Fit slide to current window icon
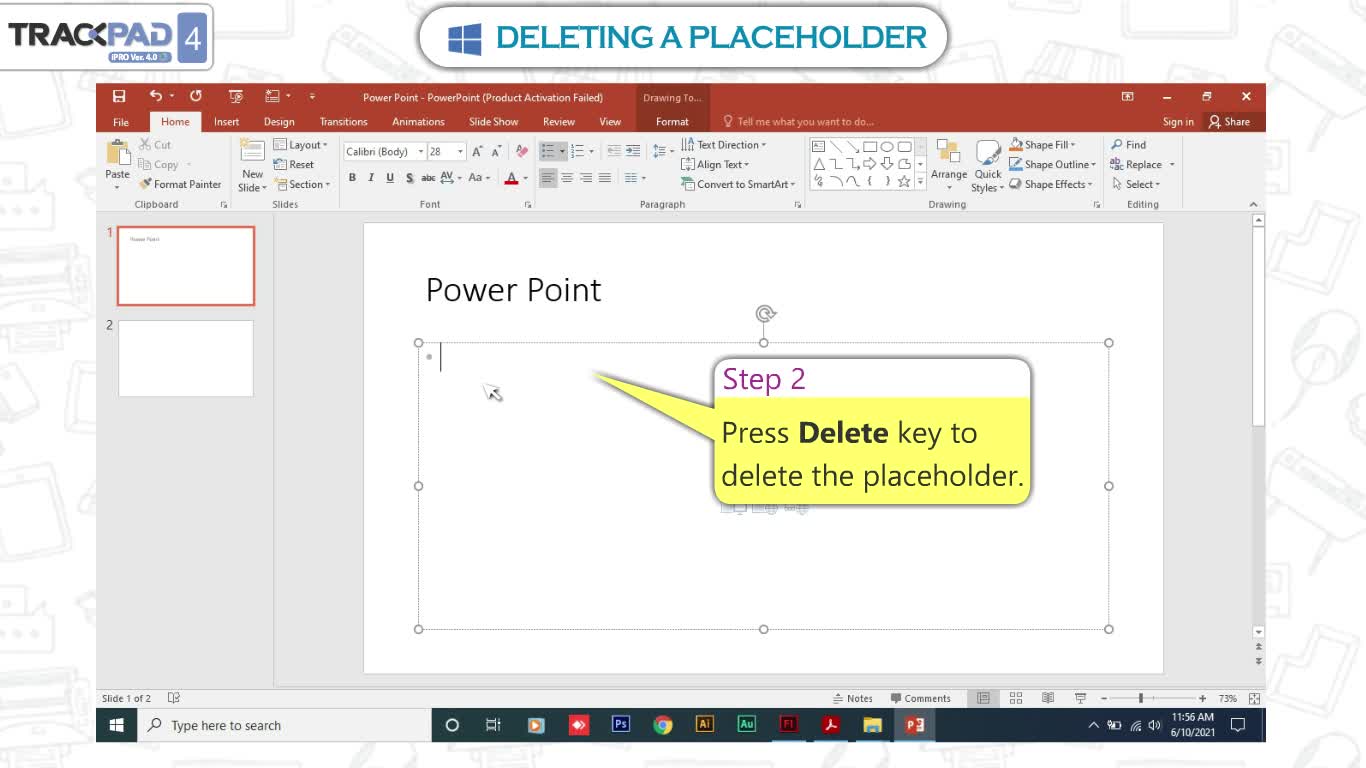 [x=1254, y=698]
